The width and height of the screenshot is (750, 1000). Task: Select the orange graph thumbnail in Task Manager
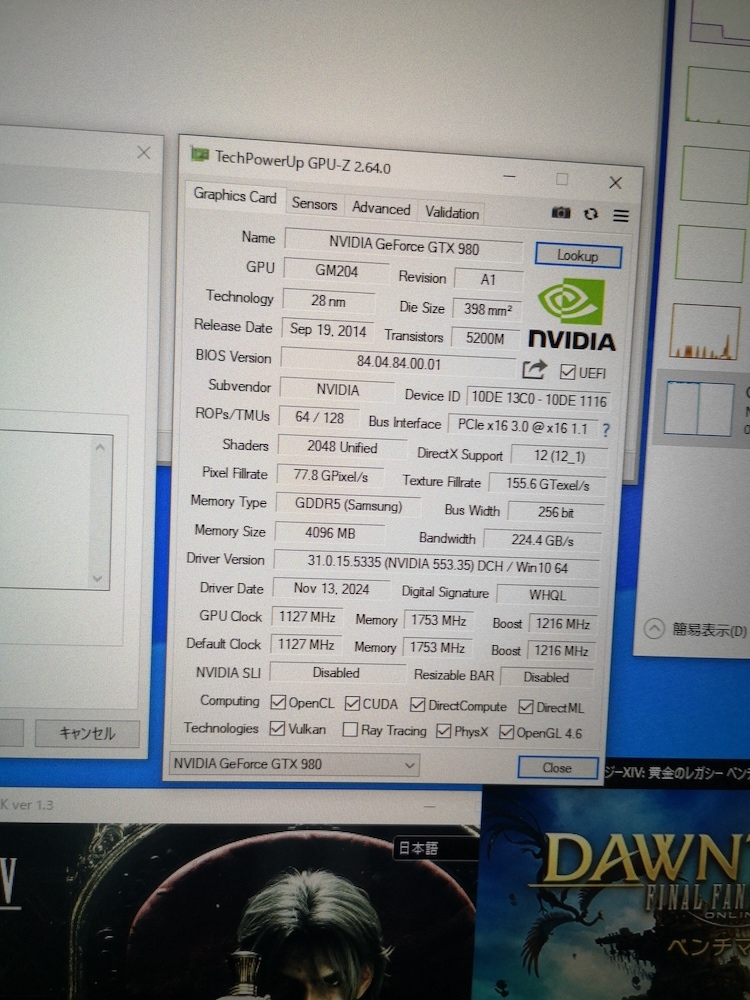[704, 332]
